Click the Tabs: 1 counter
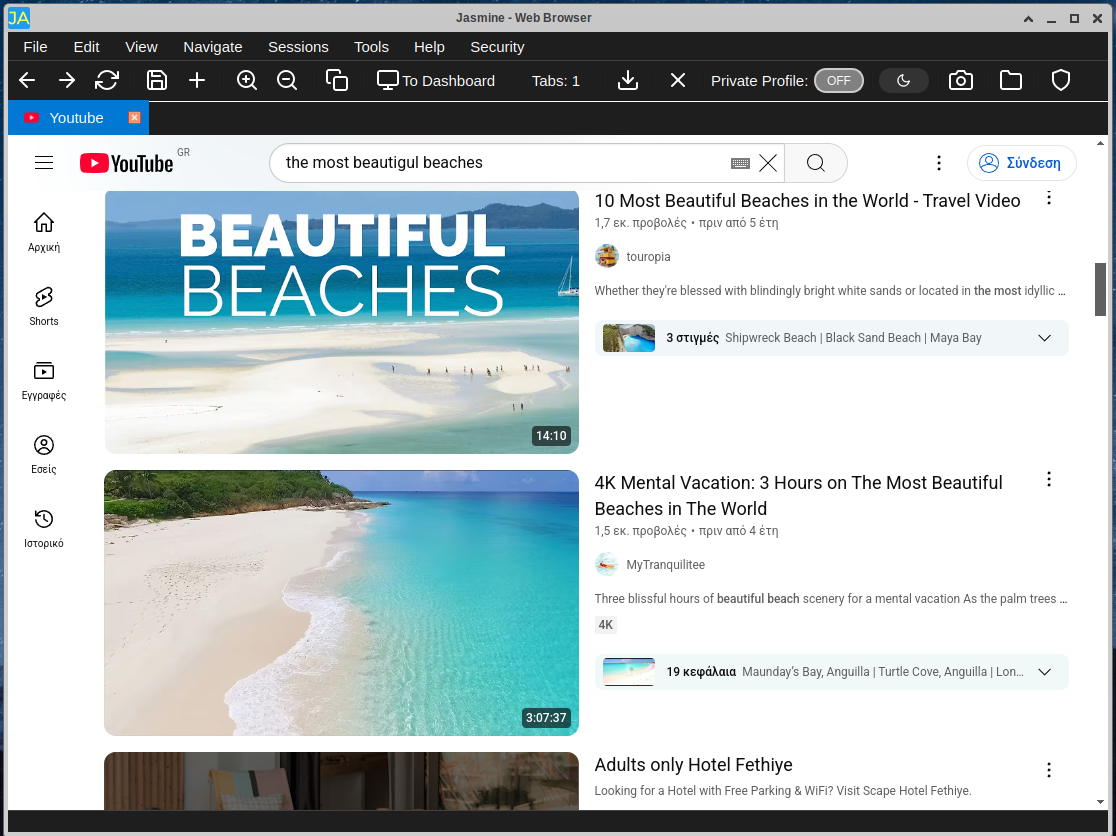Image resolution: width=1116 pixels, height=836 pixels. pyautogui.click(x=556, y=81)
